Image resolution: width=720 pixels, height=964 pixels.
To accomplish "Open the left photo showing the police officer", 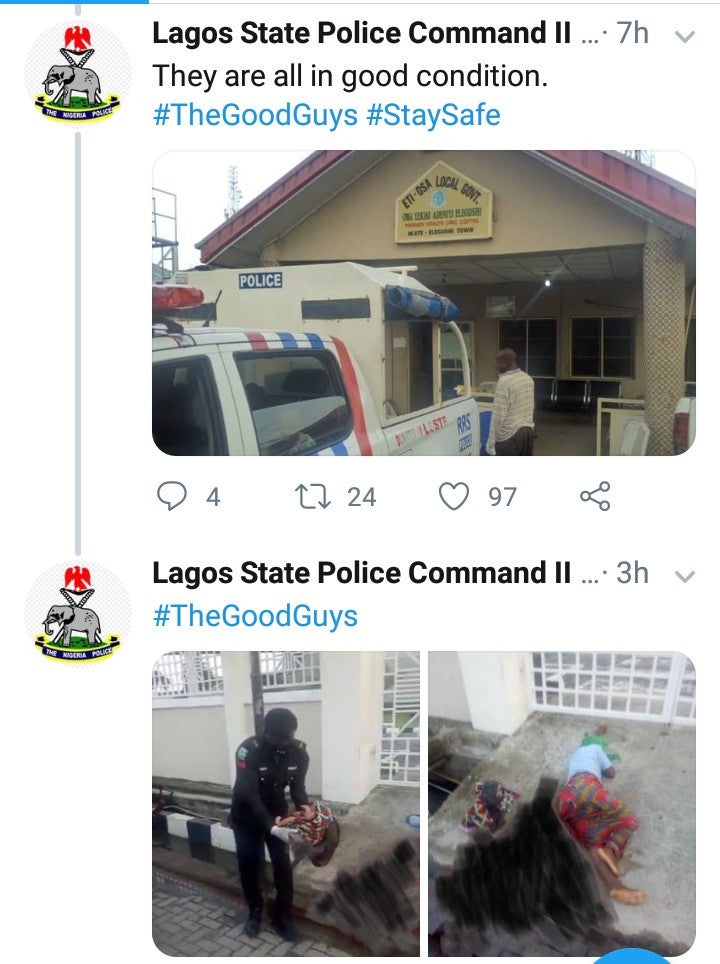I will pyautogui.click(x=286, y=803).
